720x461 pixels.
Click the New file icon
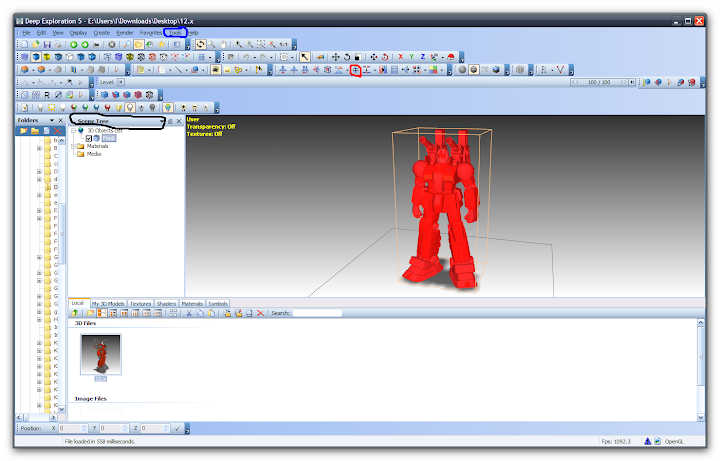[x=25, y=45]
